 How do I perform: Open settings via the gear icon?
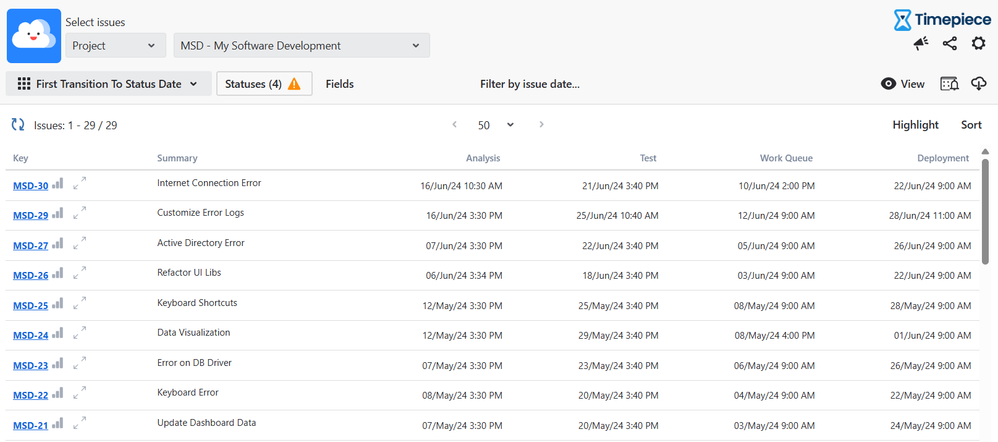click(978, 43)
